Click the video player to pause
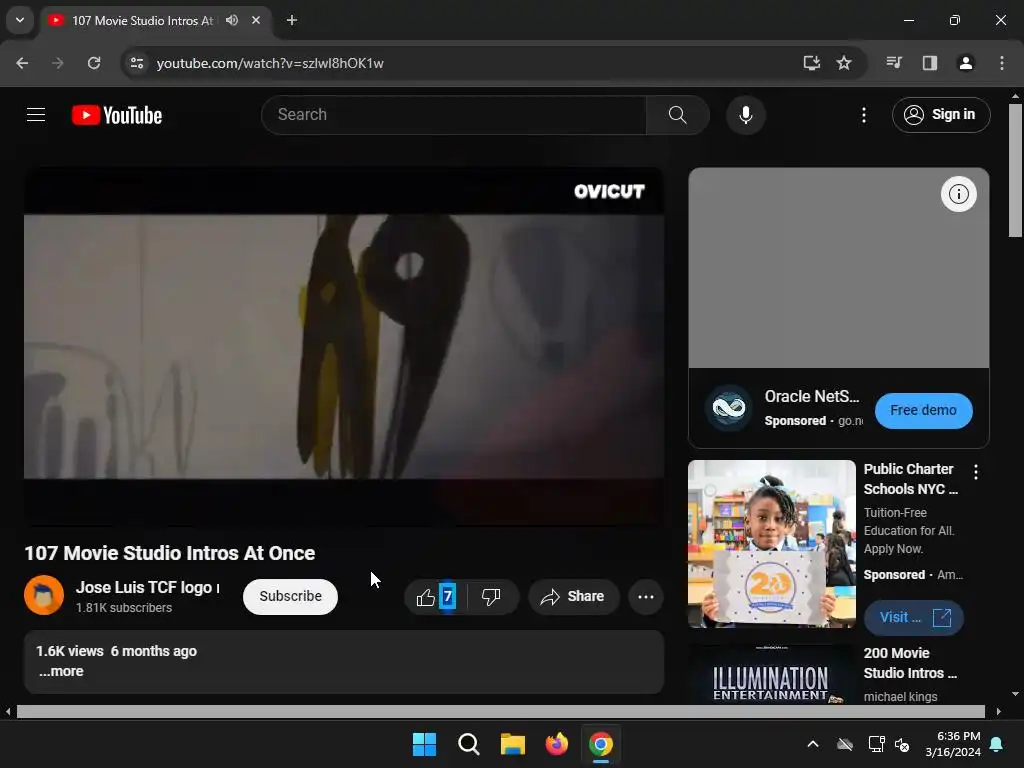Viewport: 1024px width, 768px height. [344, 346]
